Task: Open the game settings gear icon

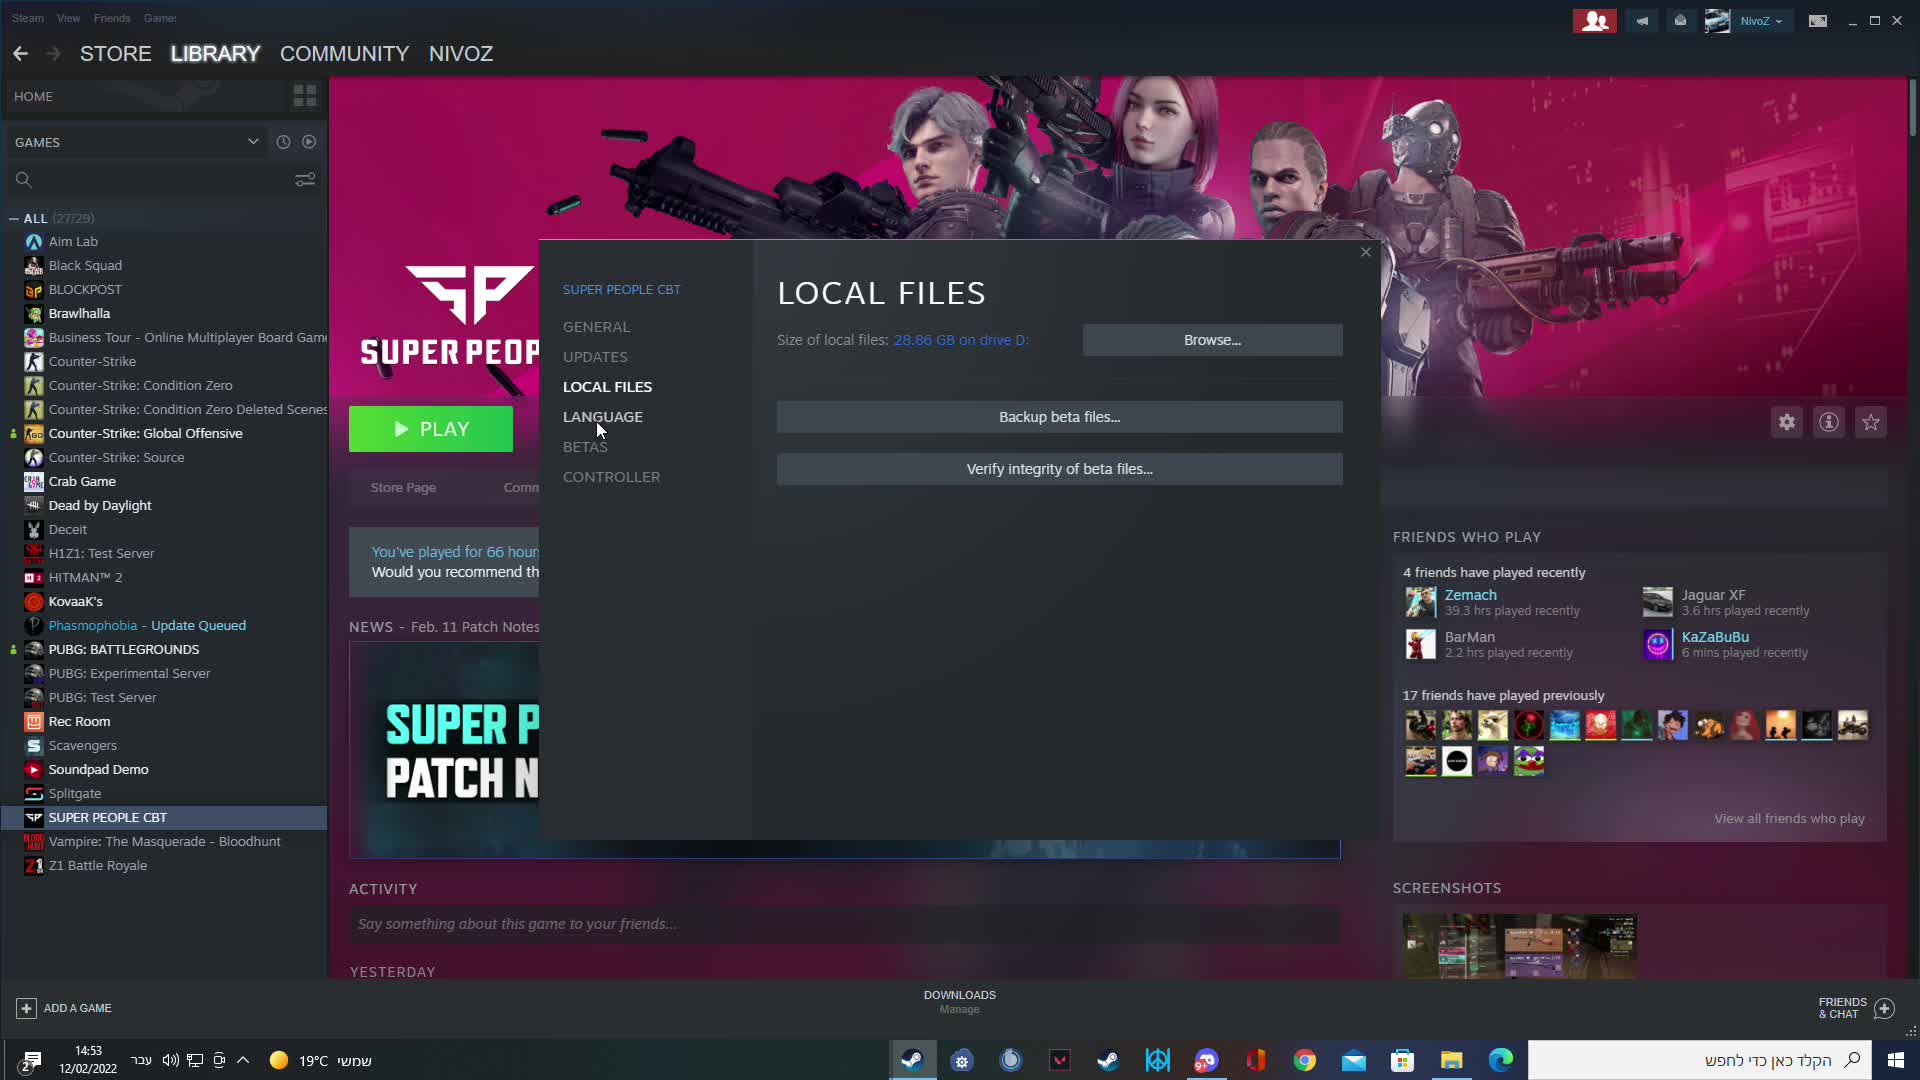Action: (1787, 421)
